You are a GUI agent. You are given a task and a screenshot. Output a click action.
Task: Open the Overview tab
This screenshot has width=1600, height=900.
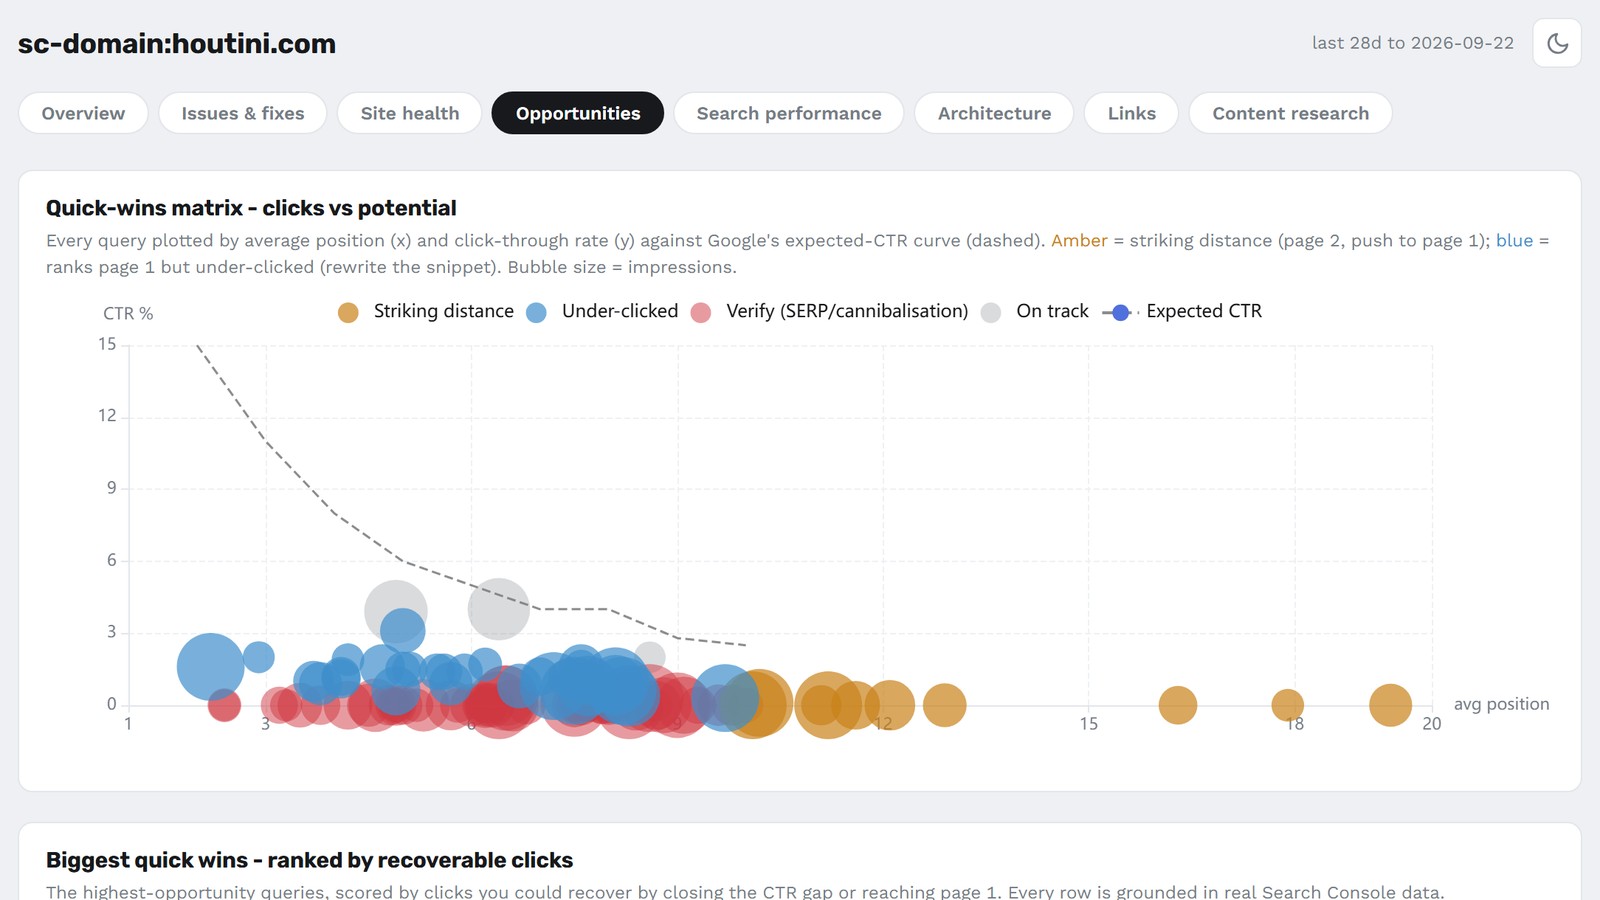tap(83, 113)
